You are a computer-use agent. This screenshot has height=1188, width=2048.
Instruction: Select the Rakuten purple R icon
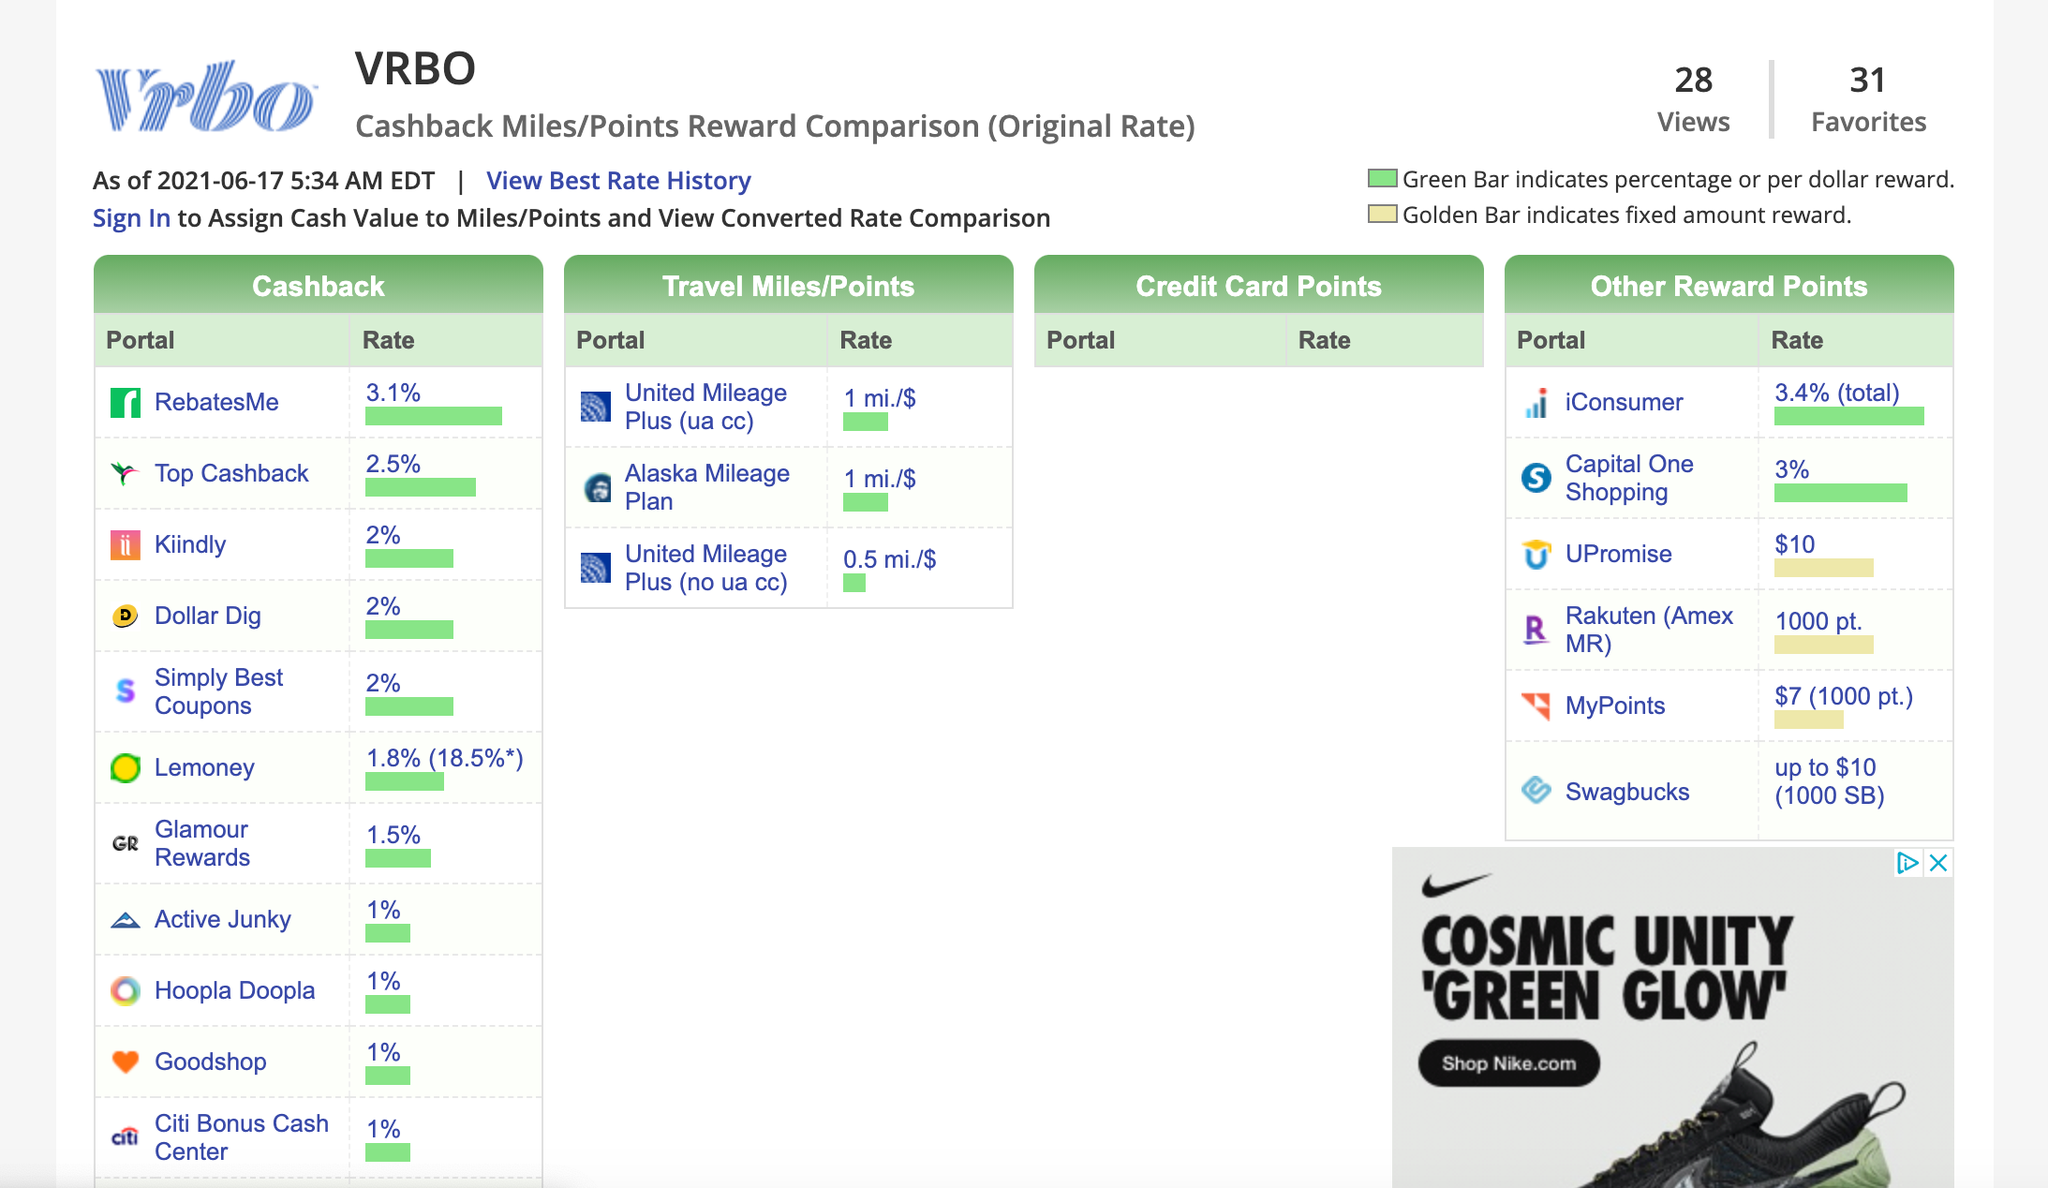1536,629
